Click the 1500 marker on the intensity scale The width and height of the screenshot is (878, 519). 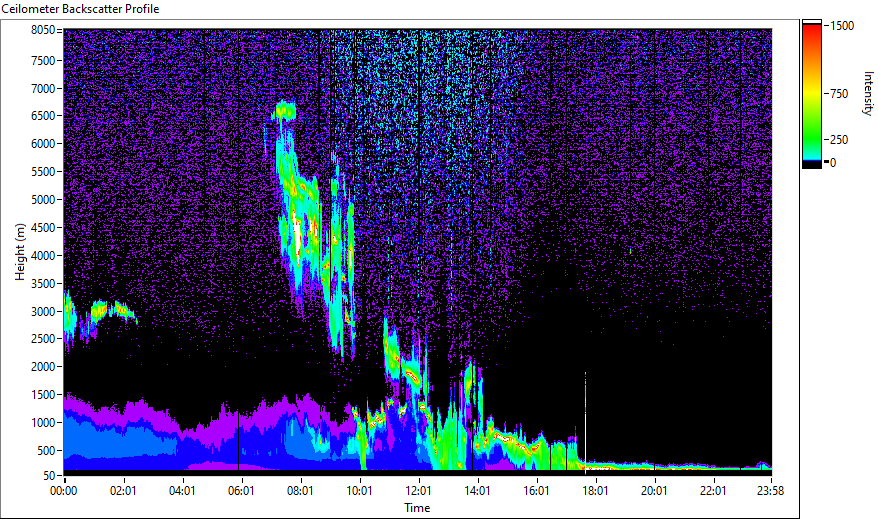point(842,26)
